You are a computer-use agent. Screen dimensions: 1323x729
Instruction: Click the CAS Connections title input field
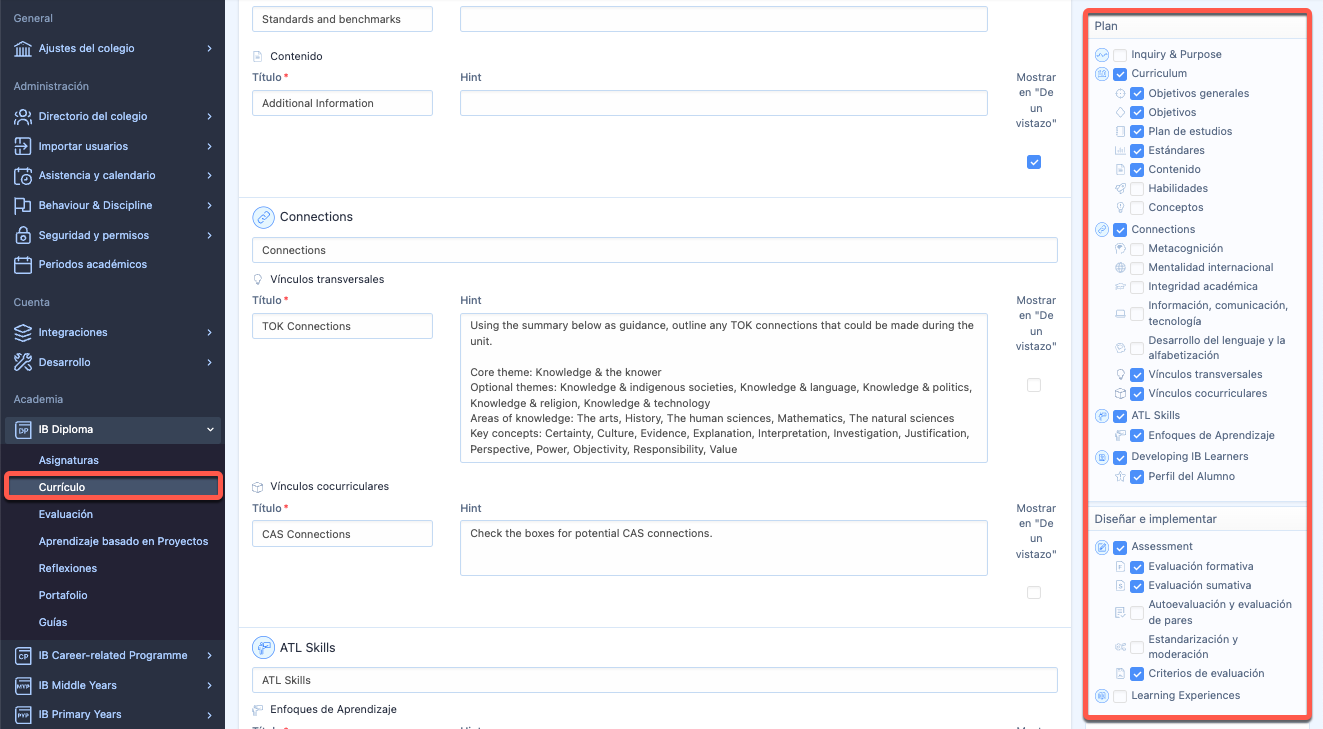coord(342,534)
